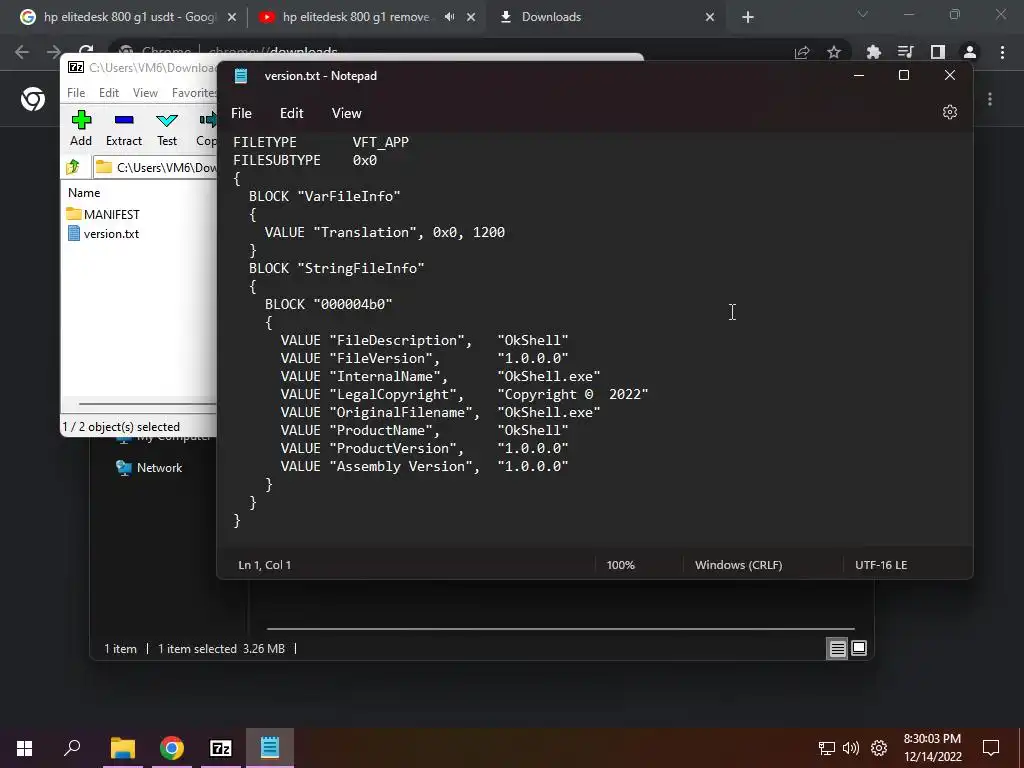Open Chrome from taskbar
The image size is (1024, 768).
[172, 748]
